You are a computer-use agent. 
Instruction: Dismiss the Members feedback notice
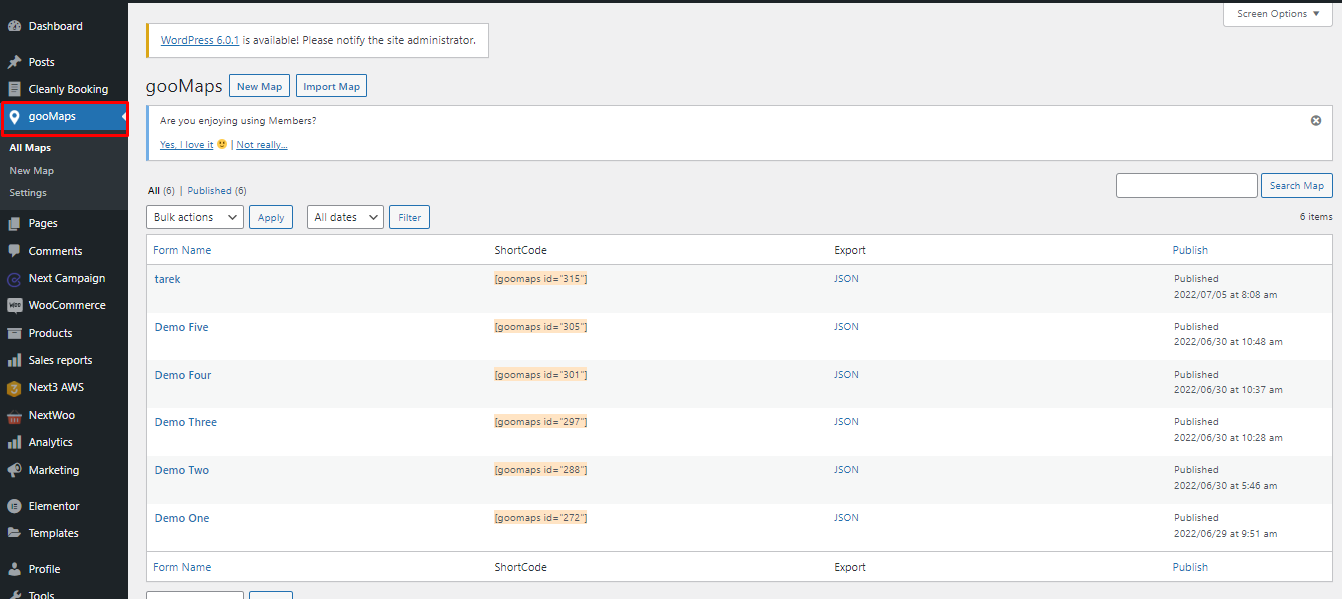pos(1316,120)
